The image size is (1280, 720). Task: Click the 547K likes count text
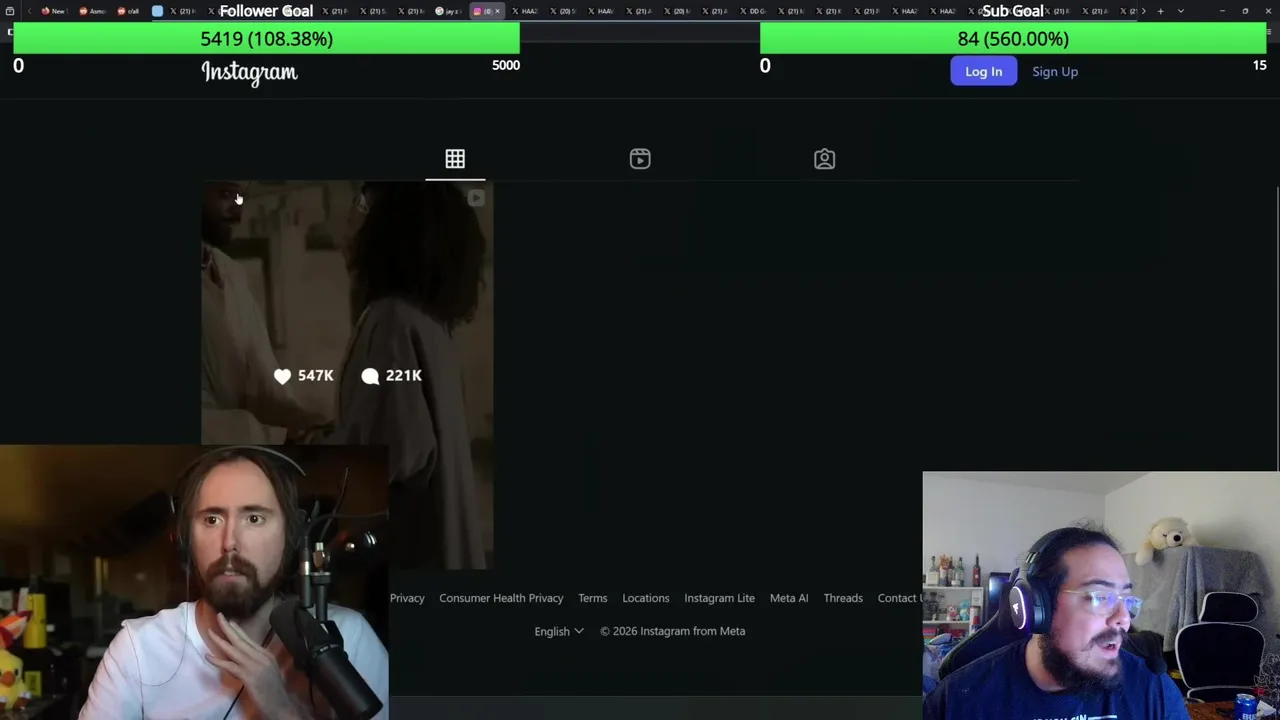click(x=315, y=376)
